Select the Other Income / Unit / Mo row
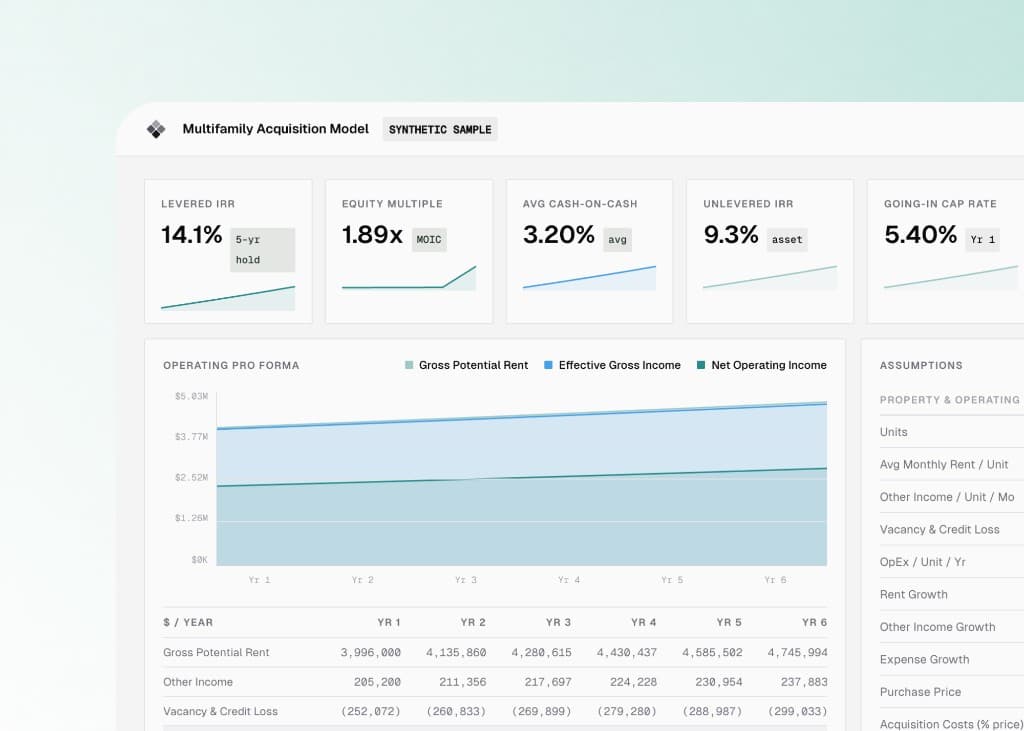This screenshot has width=1024, height=731. 952,497
